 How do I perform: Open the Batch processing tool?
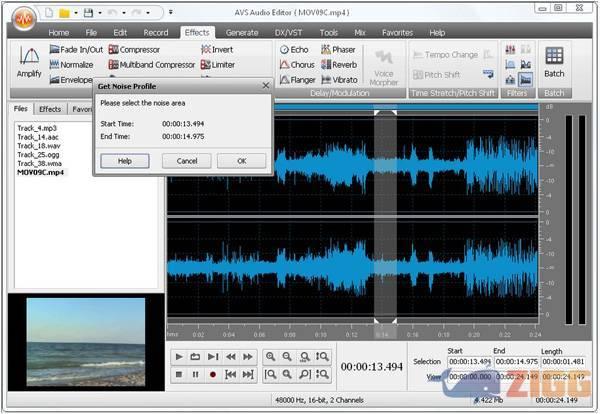(554, 60)
